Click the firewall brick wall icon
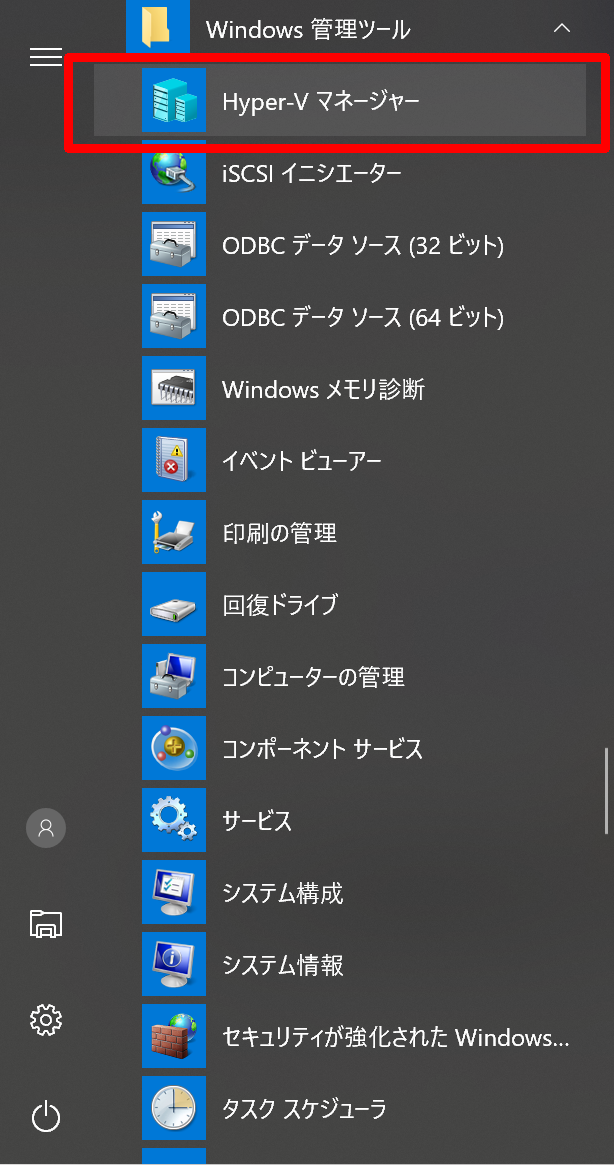This screenshot has height=1165, width=614. click(x=173, y=1037)
